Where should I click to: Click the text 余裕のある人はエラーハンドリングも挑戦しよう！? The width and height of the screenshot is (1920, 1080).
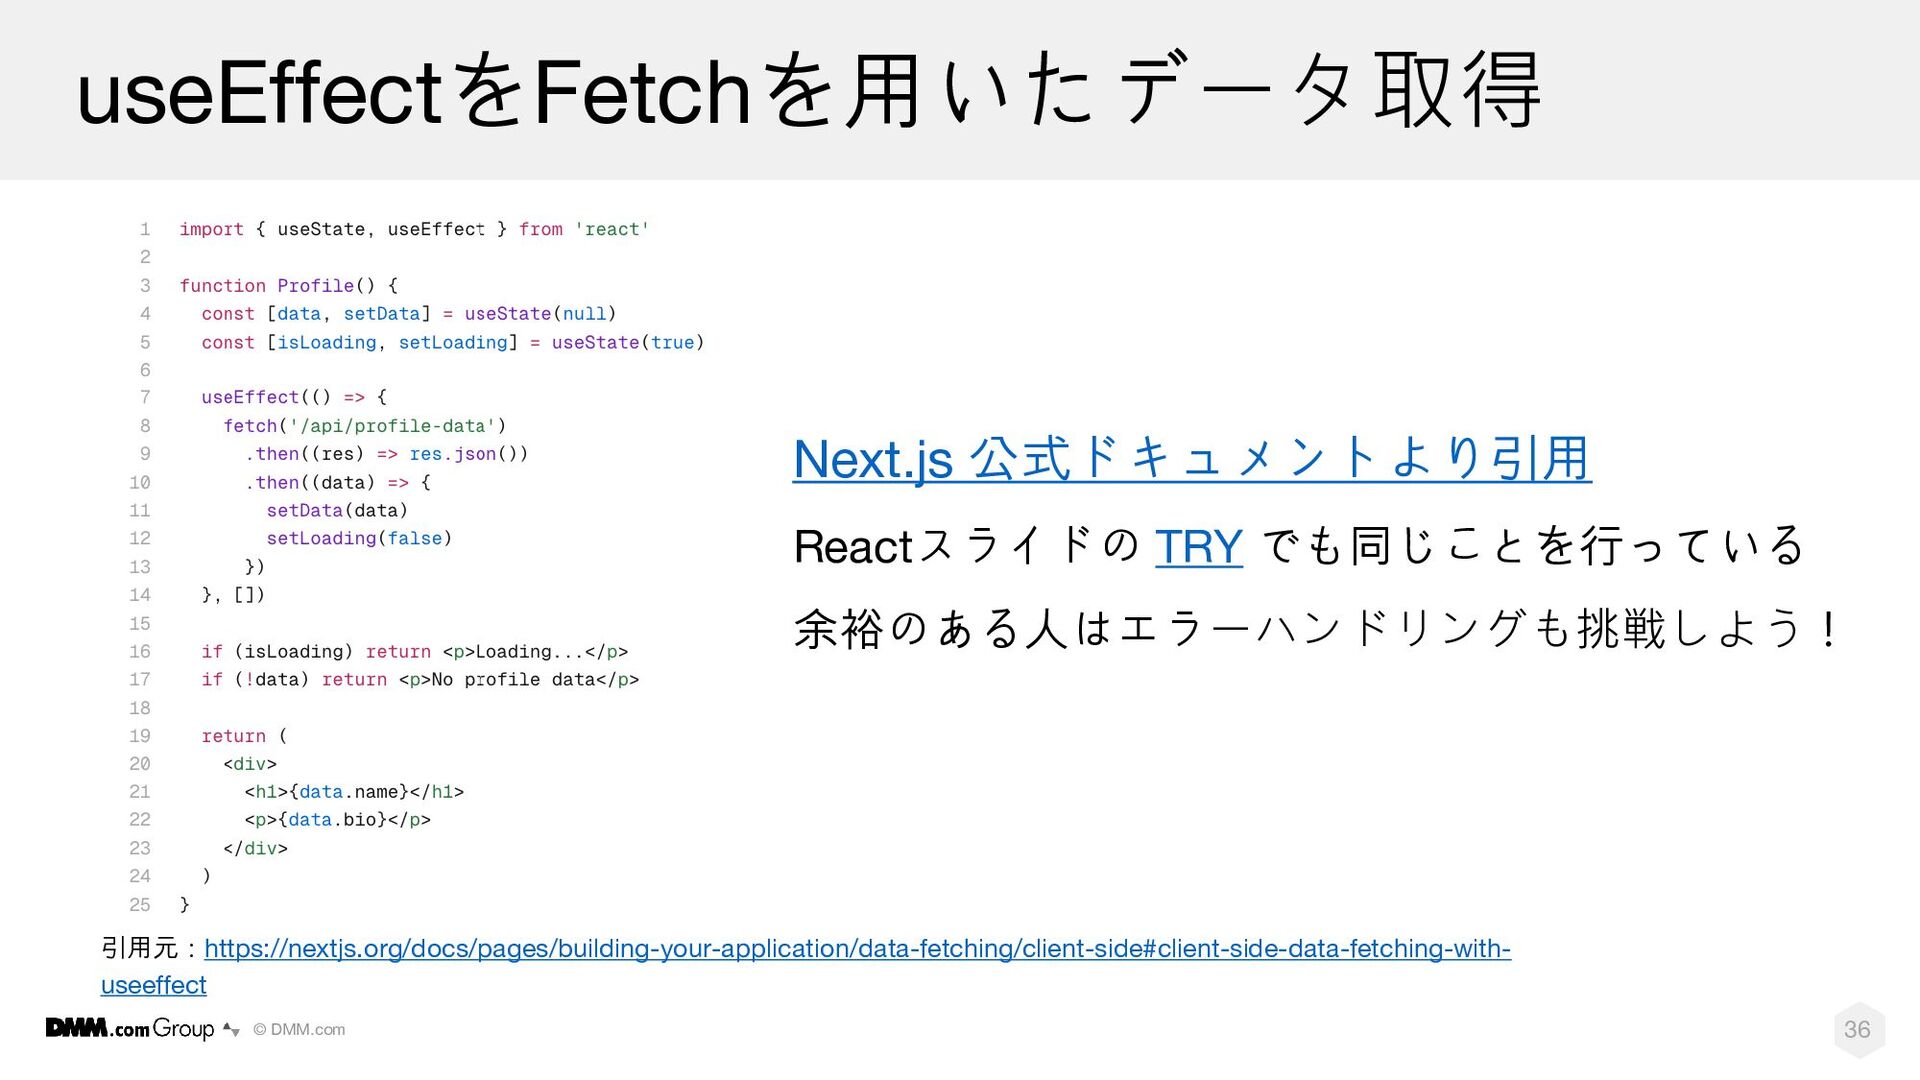[x=1317, y=629]
